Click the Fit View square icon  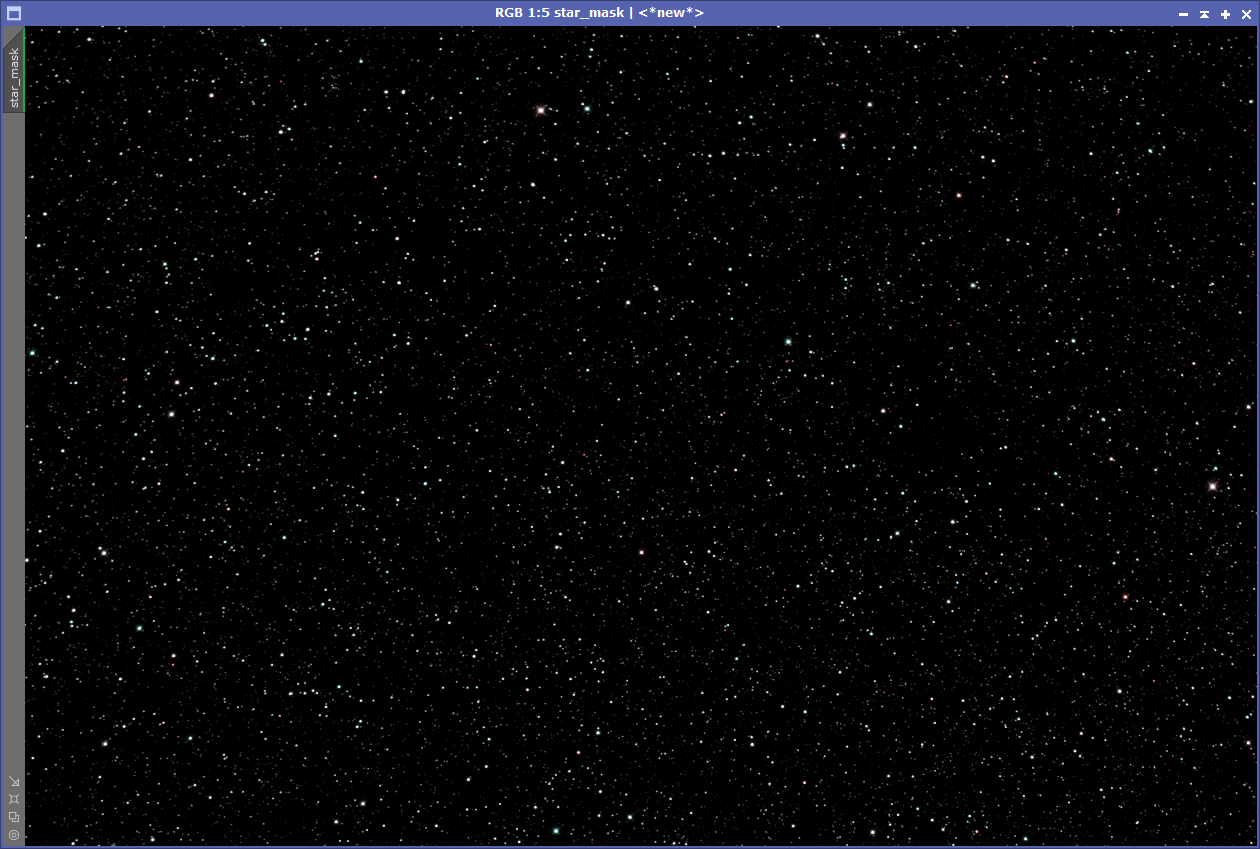click(14, 799)
